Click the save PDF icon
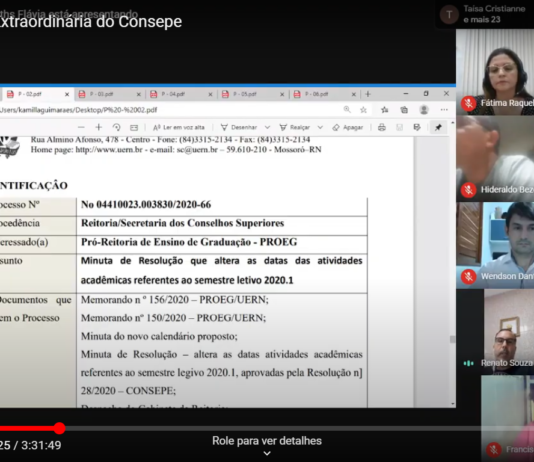The height and width of the screenshot is (462, 534). pos(399,127)
